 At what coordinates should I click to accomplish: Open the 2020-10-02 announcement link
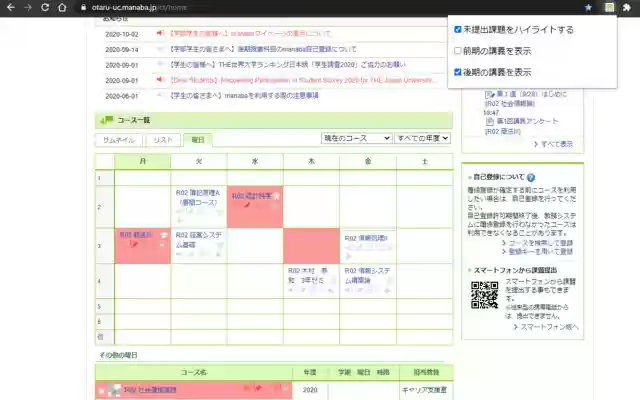pos(250,33)
